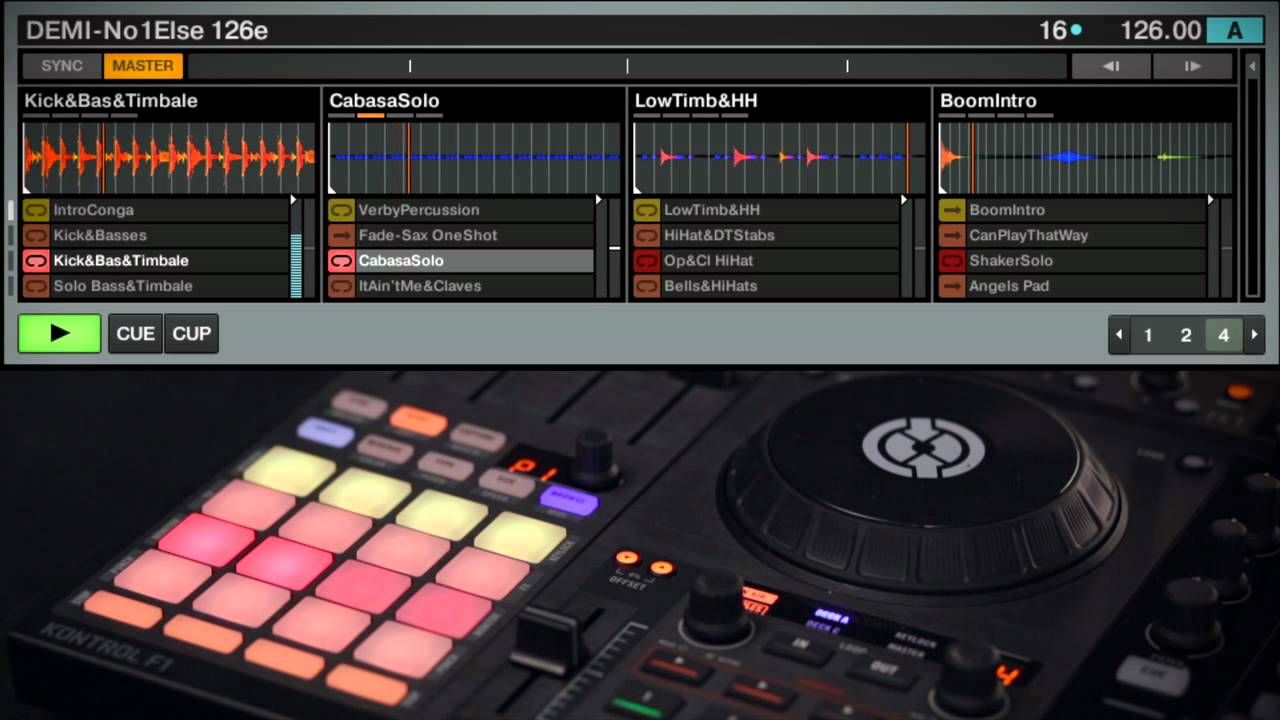The image size is (1280, 720).
Task: Select the highlighted CabasaSolo row
Action: click(461, 260)
